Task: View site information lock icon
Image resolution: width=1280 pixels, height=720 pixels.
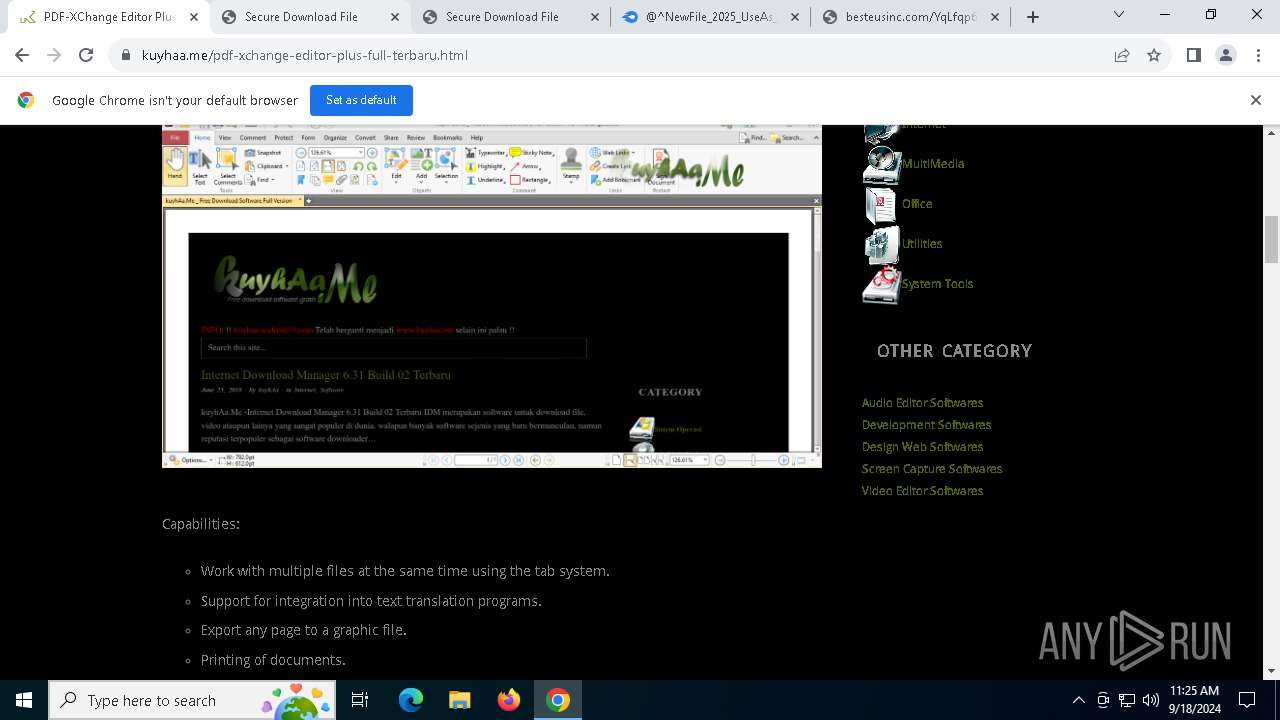Action: click(125, 55)
